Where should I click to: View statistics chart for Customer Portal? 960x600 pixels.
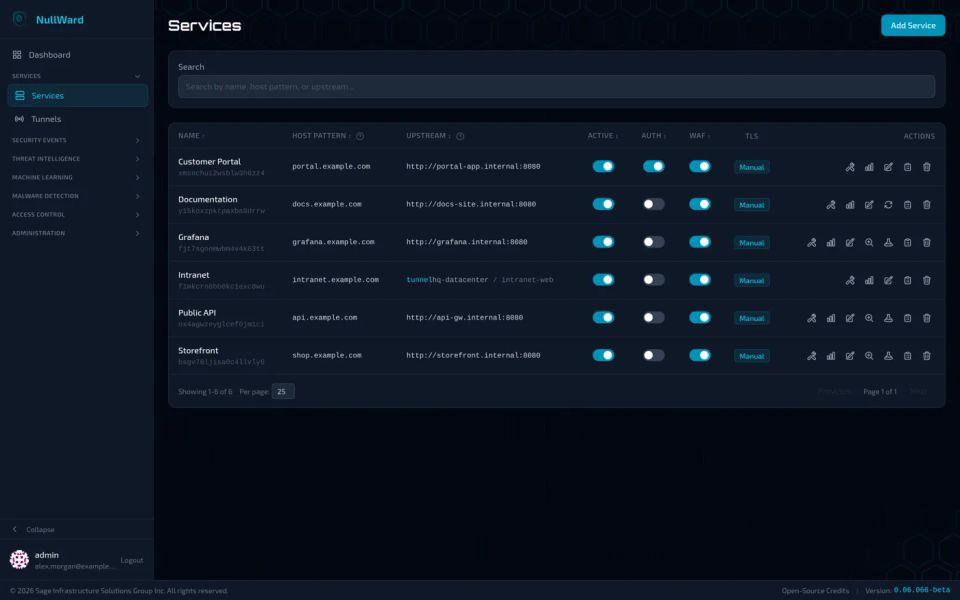pyautogui.click(x=869, y=167)
